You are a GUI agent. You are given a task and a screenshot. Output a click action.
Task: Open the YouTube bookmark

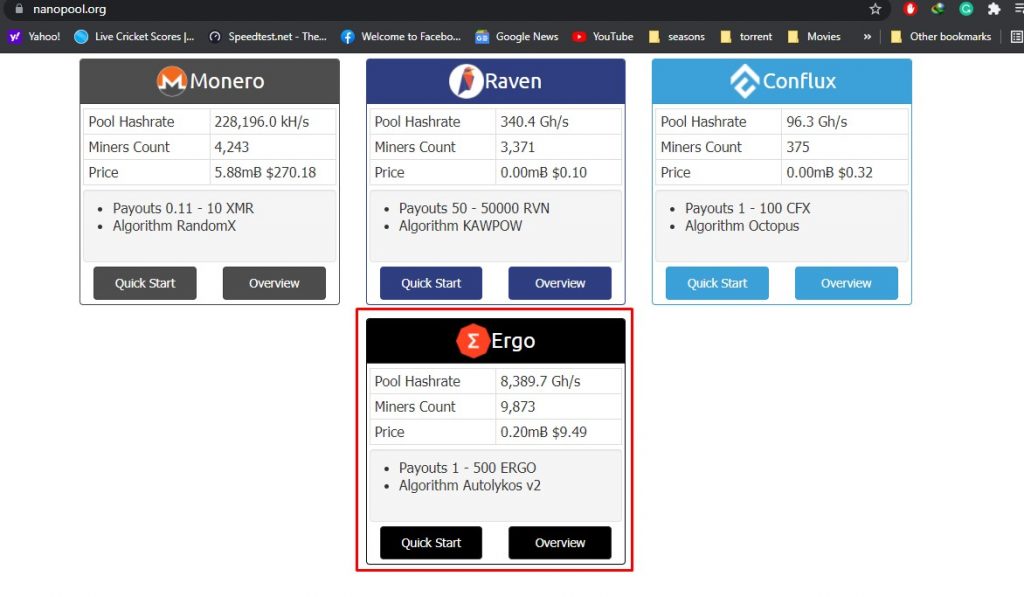(602, 37)
